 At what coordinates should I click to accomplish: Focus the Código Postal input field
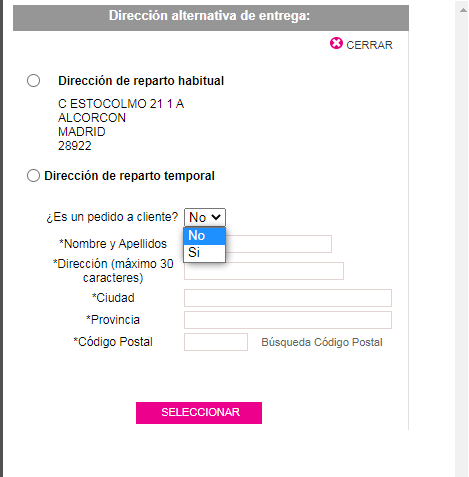coord(216,342)
